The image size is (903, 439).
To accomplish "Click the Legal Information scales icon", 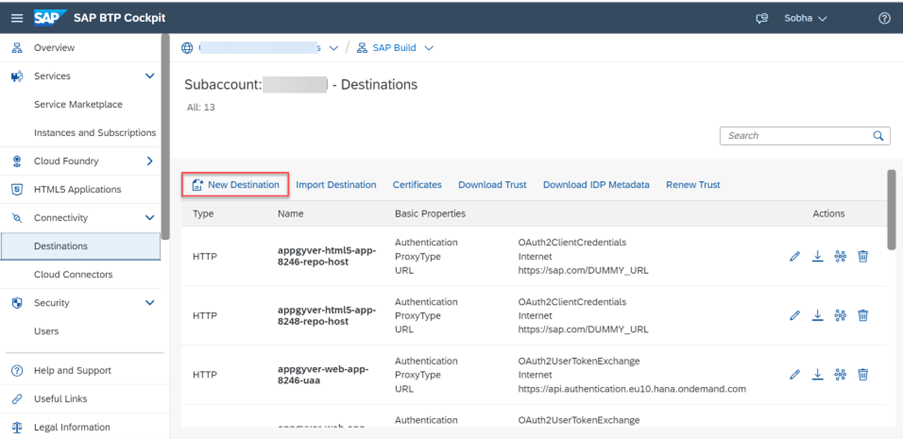I will (x=17, y=427).
